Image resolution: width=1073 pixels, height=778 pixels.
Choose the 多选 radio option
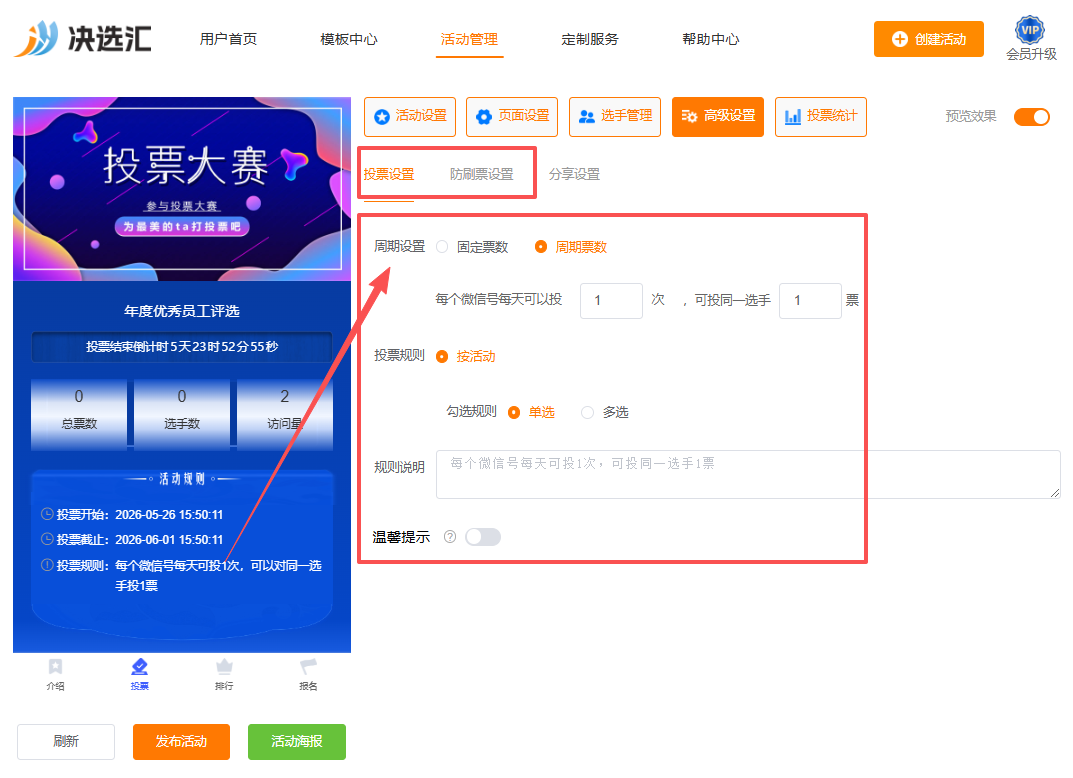tap(587, 413)
